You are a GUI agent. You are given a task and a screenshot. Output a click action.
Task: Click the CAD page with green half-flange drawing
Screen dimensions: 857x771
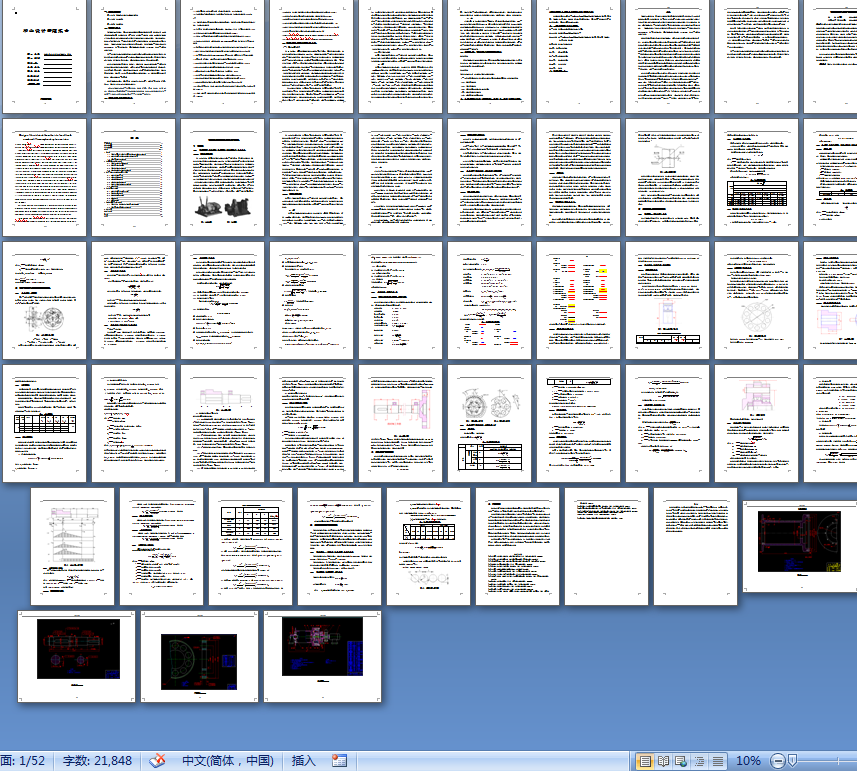[199, 656]
